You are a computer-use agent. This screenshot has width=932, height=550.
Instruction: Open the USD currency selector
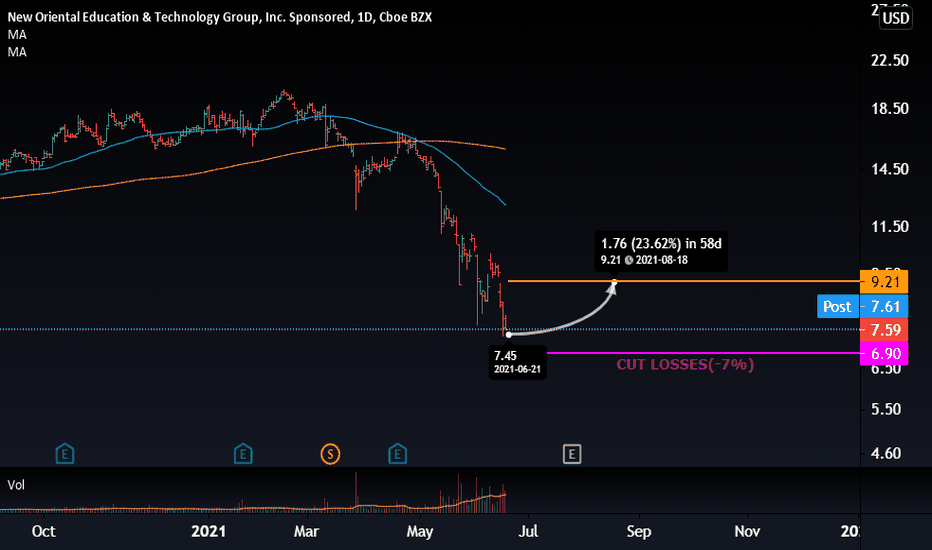pyautogui.click(x=896, y=18)
